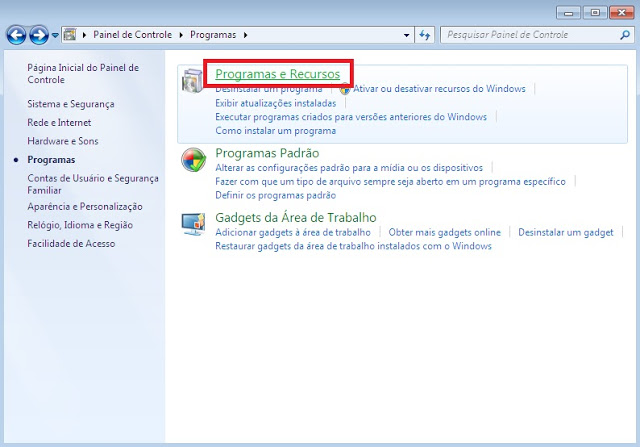Expand arrow after Painel de Controle breadcrumb
Viewport: 640px width, 447px height.
point(181,35)
